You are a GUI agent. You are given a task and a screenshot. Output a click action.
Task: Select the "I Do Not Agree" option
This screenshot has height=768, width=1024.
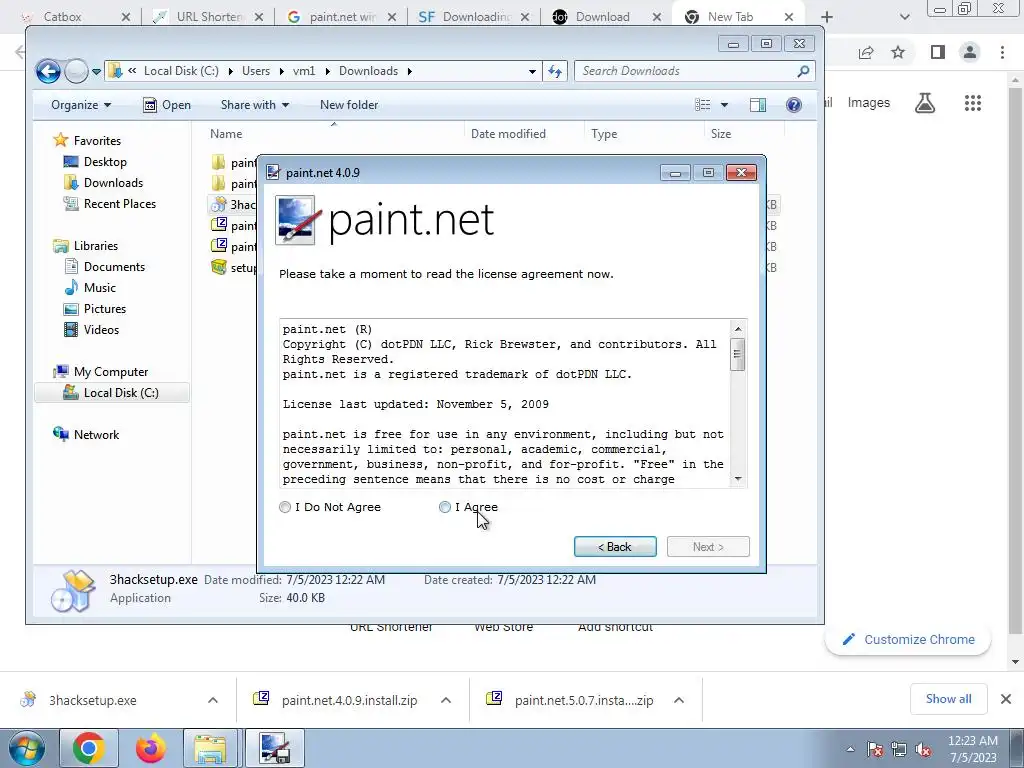coord(285,507)
